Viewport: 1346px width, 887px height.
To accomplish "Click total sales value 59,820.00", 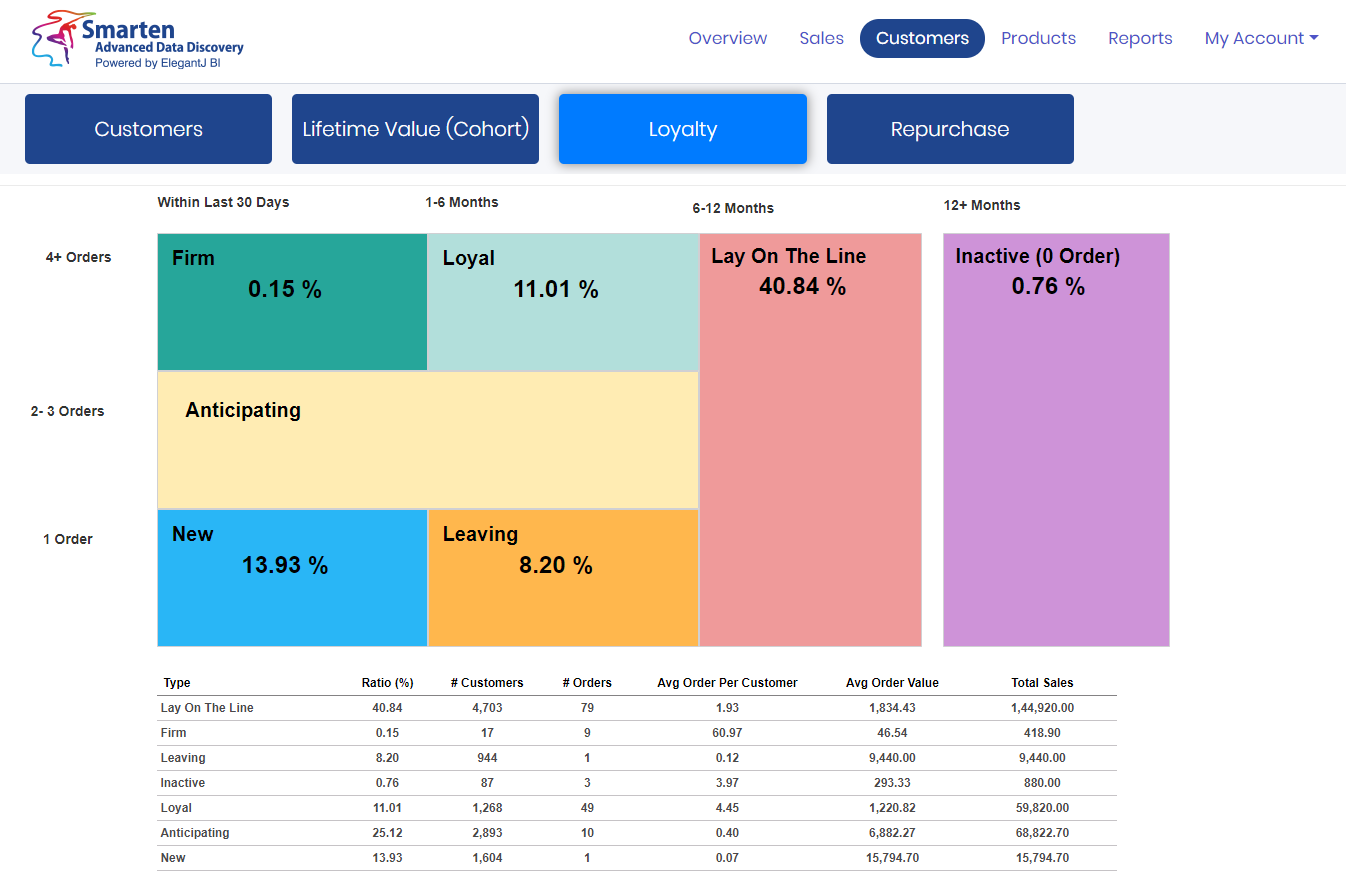I will pyautogui.click(x=1042, y=808).
